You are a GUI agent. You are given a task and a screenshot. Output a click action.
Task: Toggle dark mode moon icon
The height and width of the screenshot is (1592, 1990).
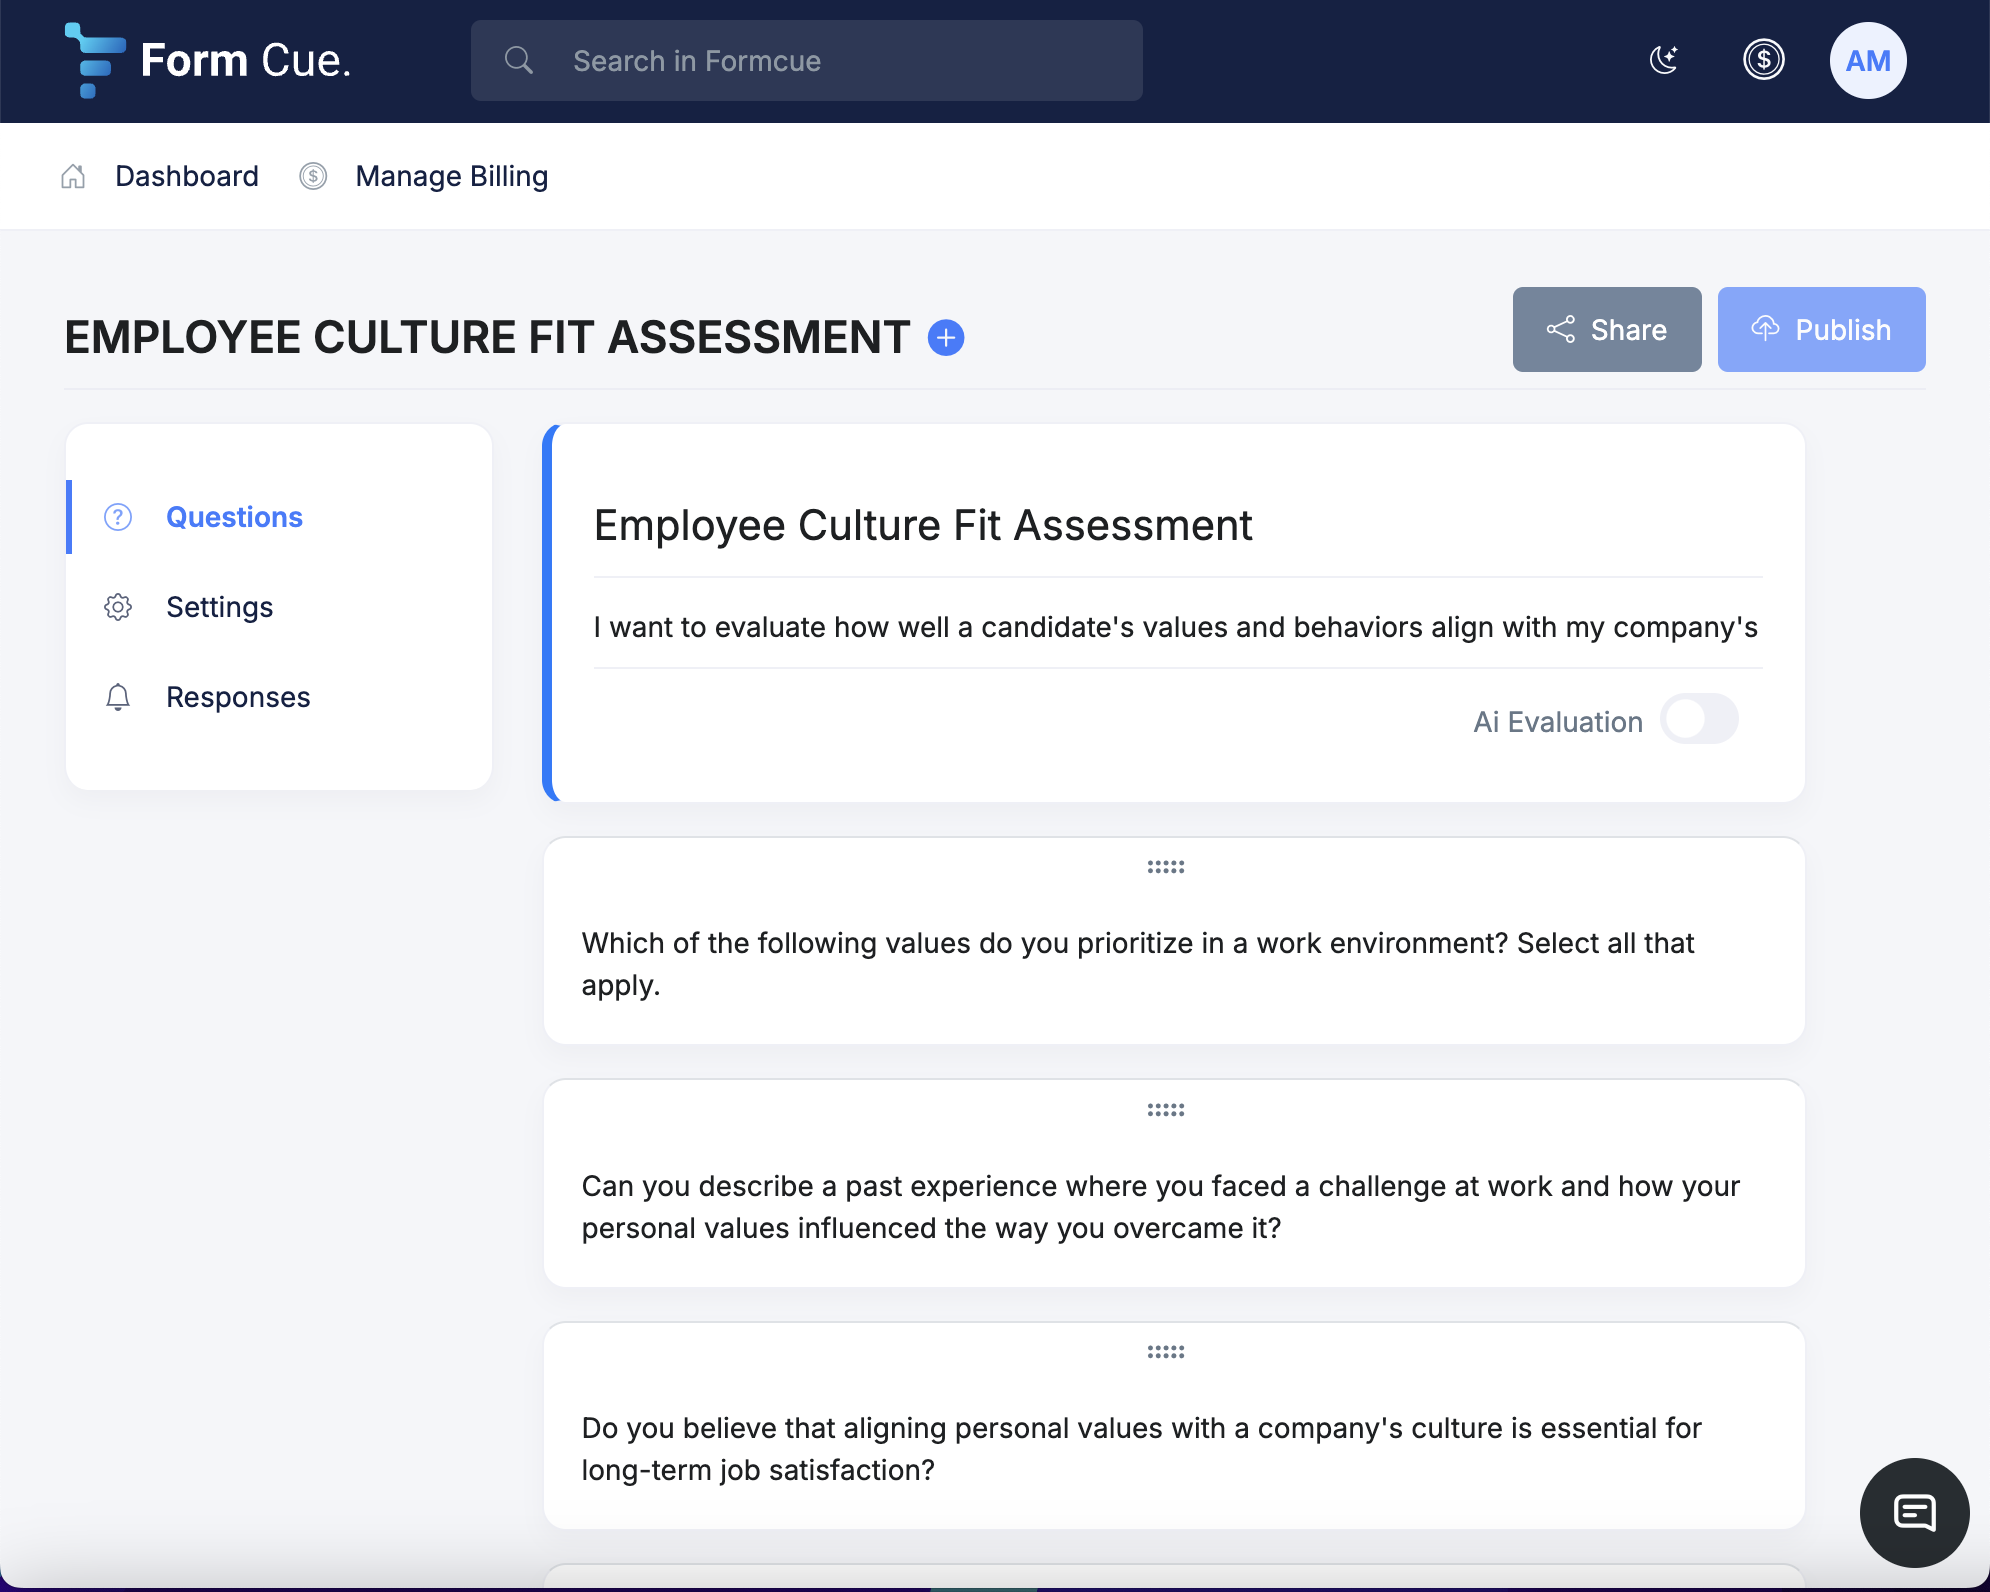tap(1664, 60)
